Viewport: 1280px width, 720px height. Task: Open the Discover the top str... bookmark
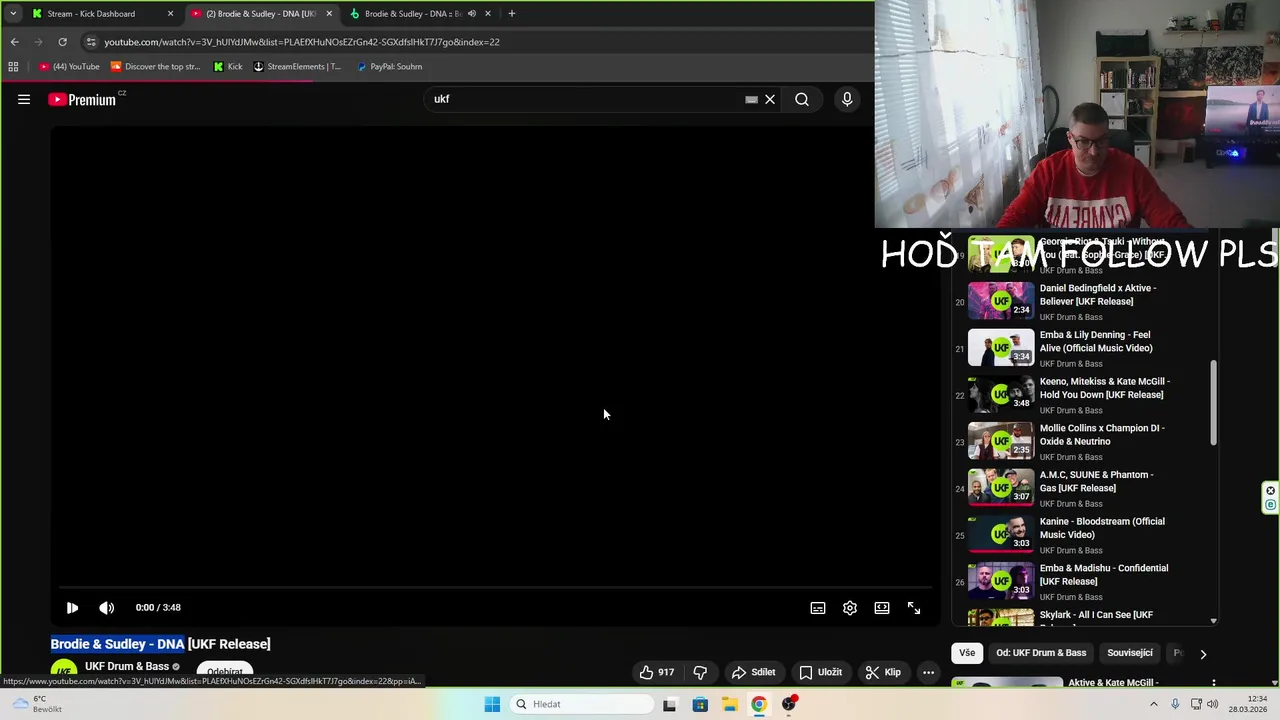pos(155,67)
